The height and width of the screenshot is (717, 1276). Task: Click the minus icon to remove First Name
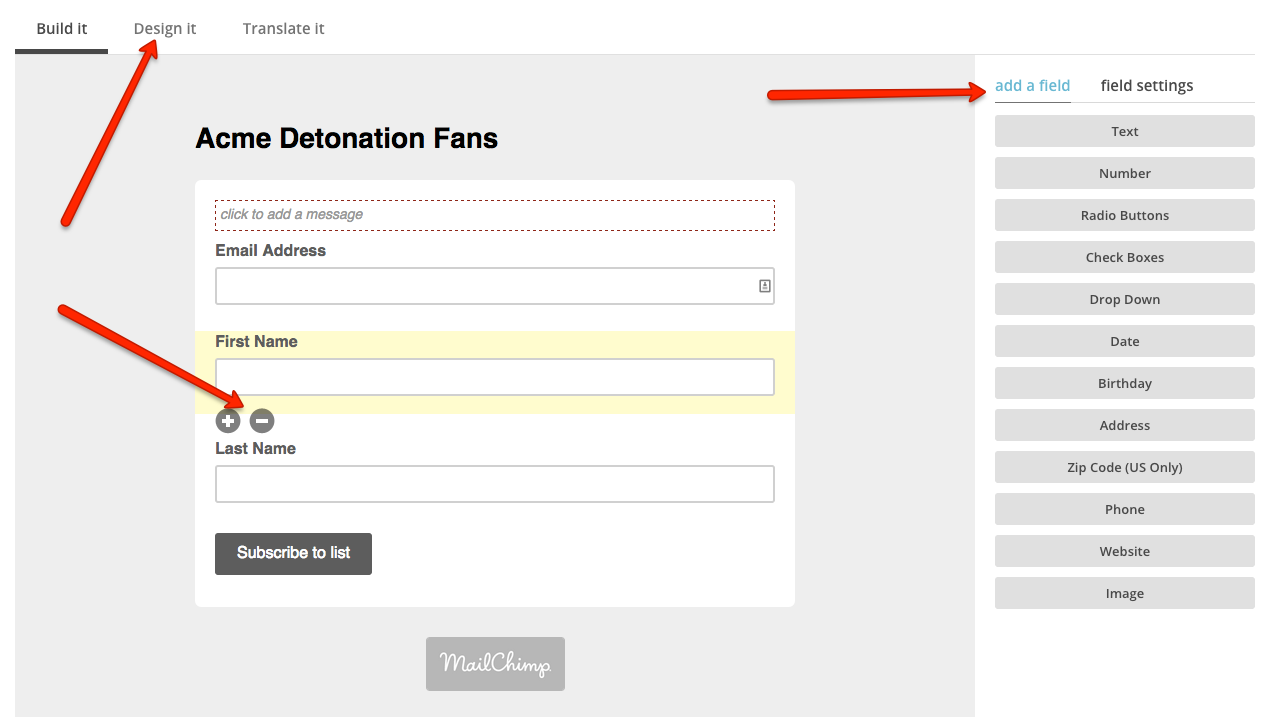tap(262, 421)
